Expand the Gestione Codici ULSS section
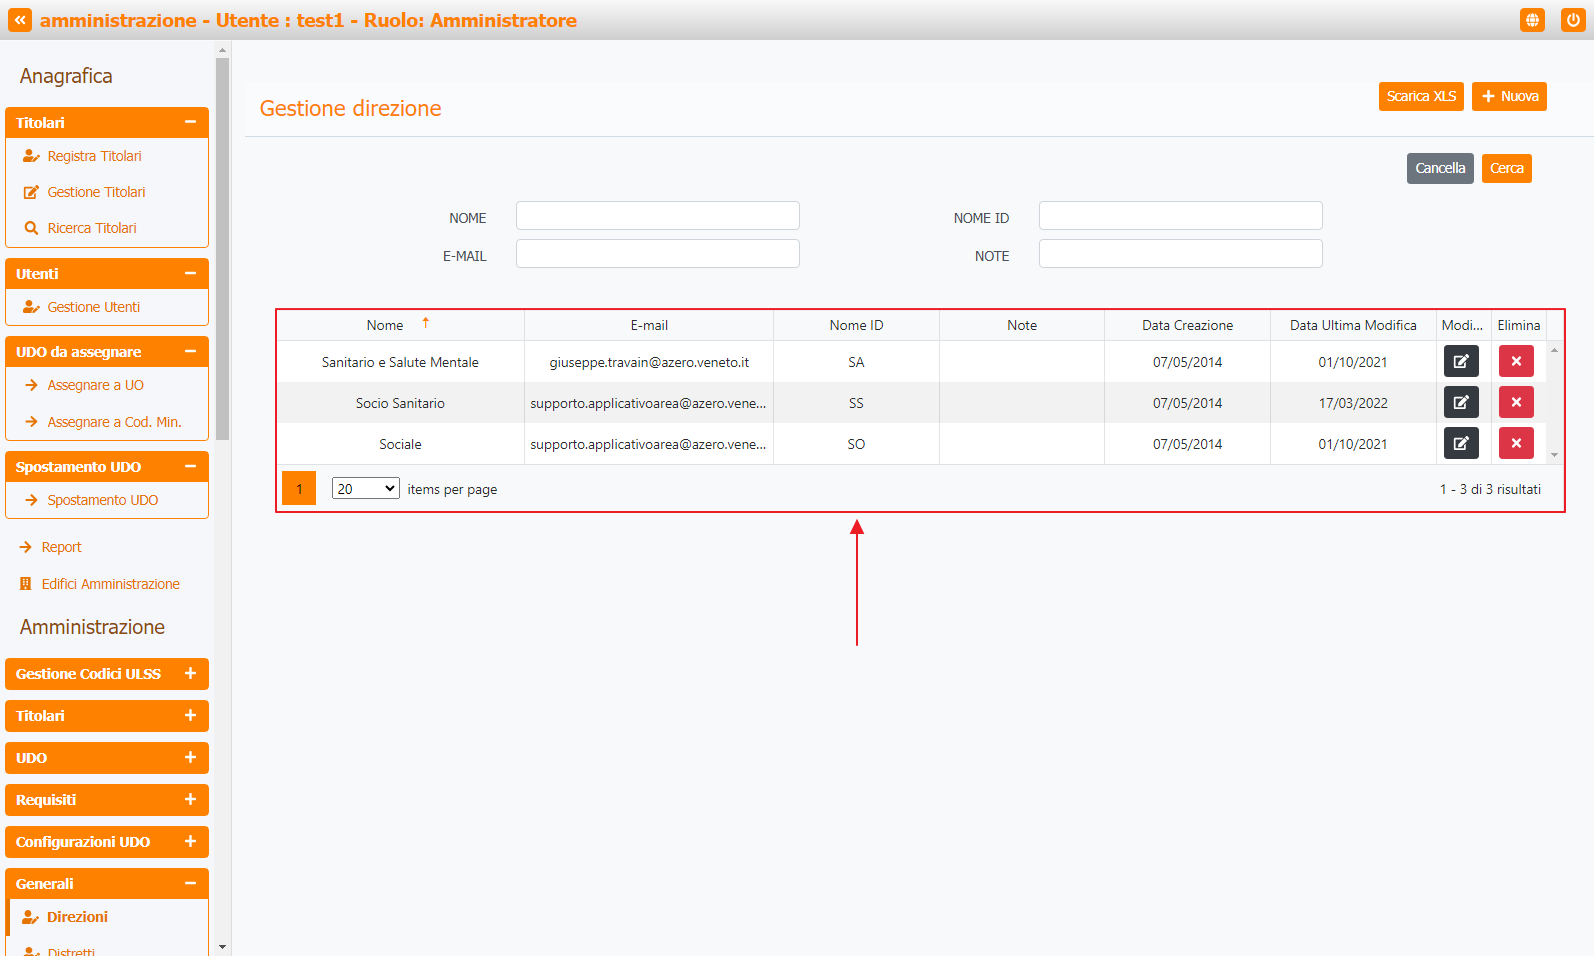The width and height of the screenshot is (1594, 956). (x=190, y=674)
